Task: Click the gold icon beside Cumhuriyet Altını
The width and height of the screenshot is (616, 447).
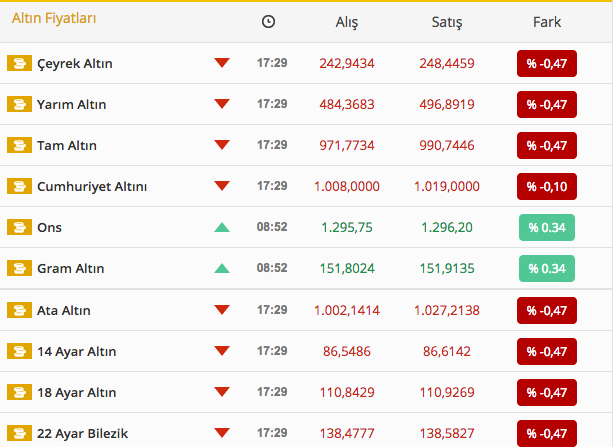Action: pyautogui.click(x=19, y=186)
